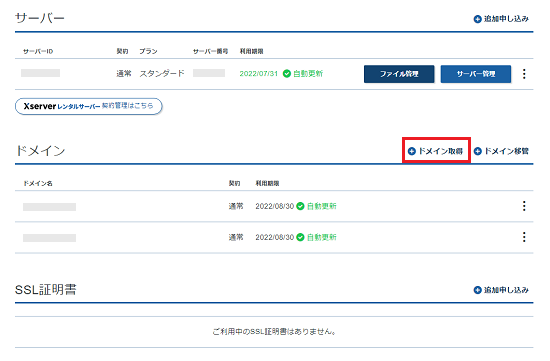The height and width of the screenshot is (361, 550).
Task: Click the second domain row's date 2022/08/30
Action: [274, 237]
